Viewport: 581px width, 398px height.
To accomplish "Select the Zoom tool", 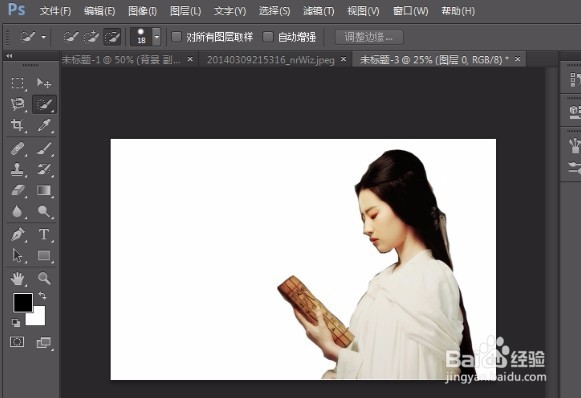I will (x=44, y=278).
